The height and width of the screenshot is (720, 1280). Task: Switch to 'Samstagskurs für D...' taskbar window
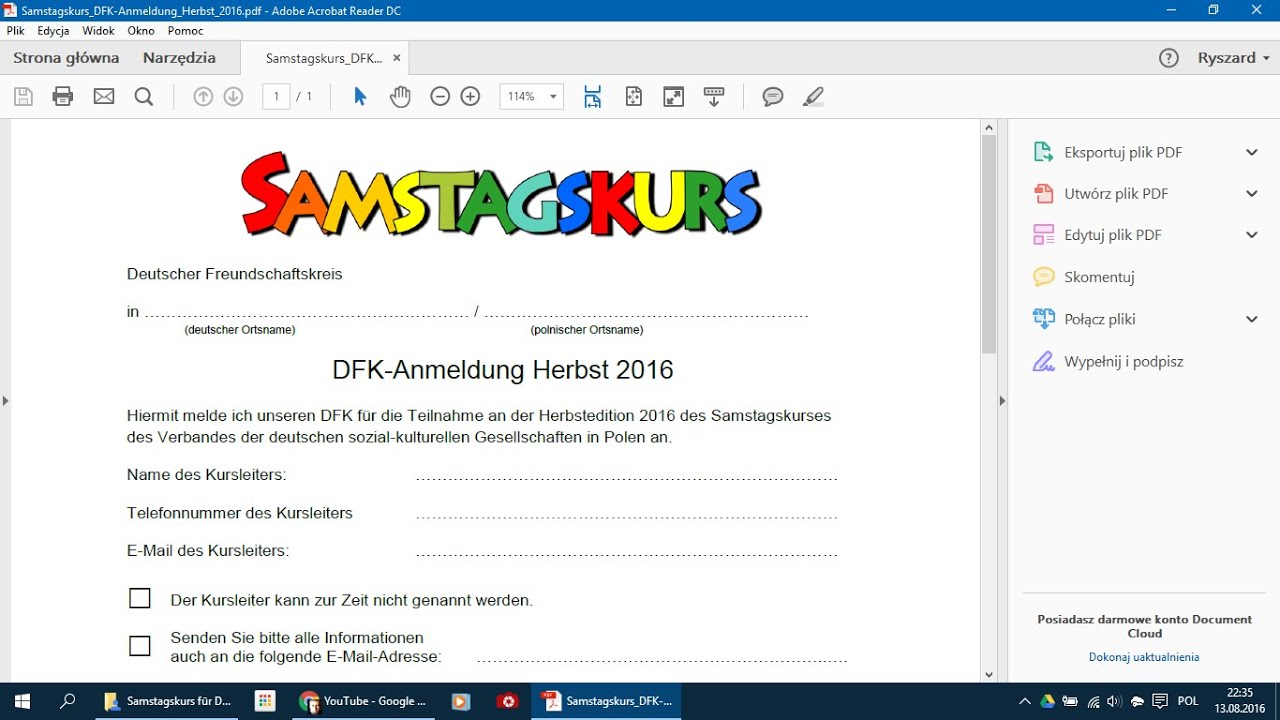coord(168,701)
